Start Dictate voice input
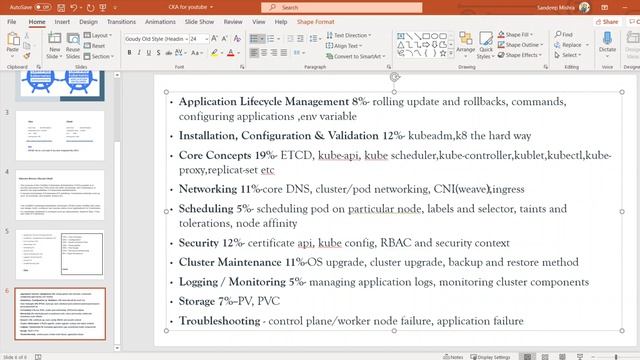Screen dimensions: 640x360 coord(607,44)
